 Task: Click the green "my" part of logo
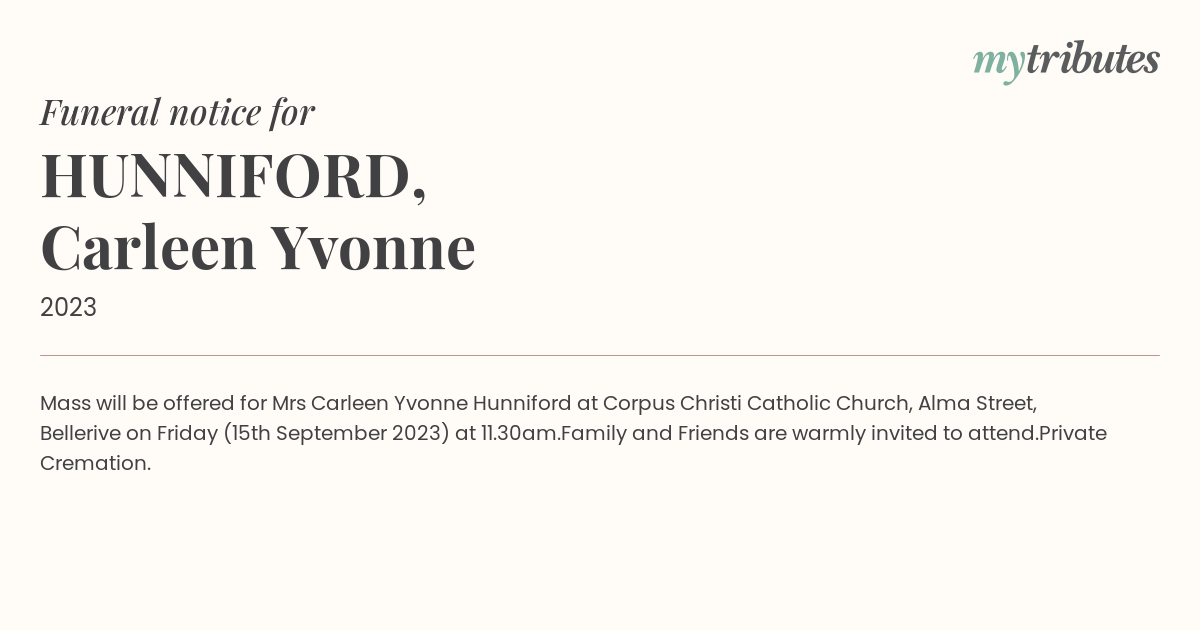click(999, 64)
